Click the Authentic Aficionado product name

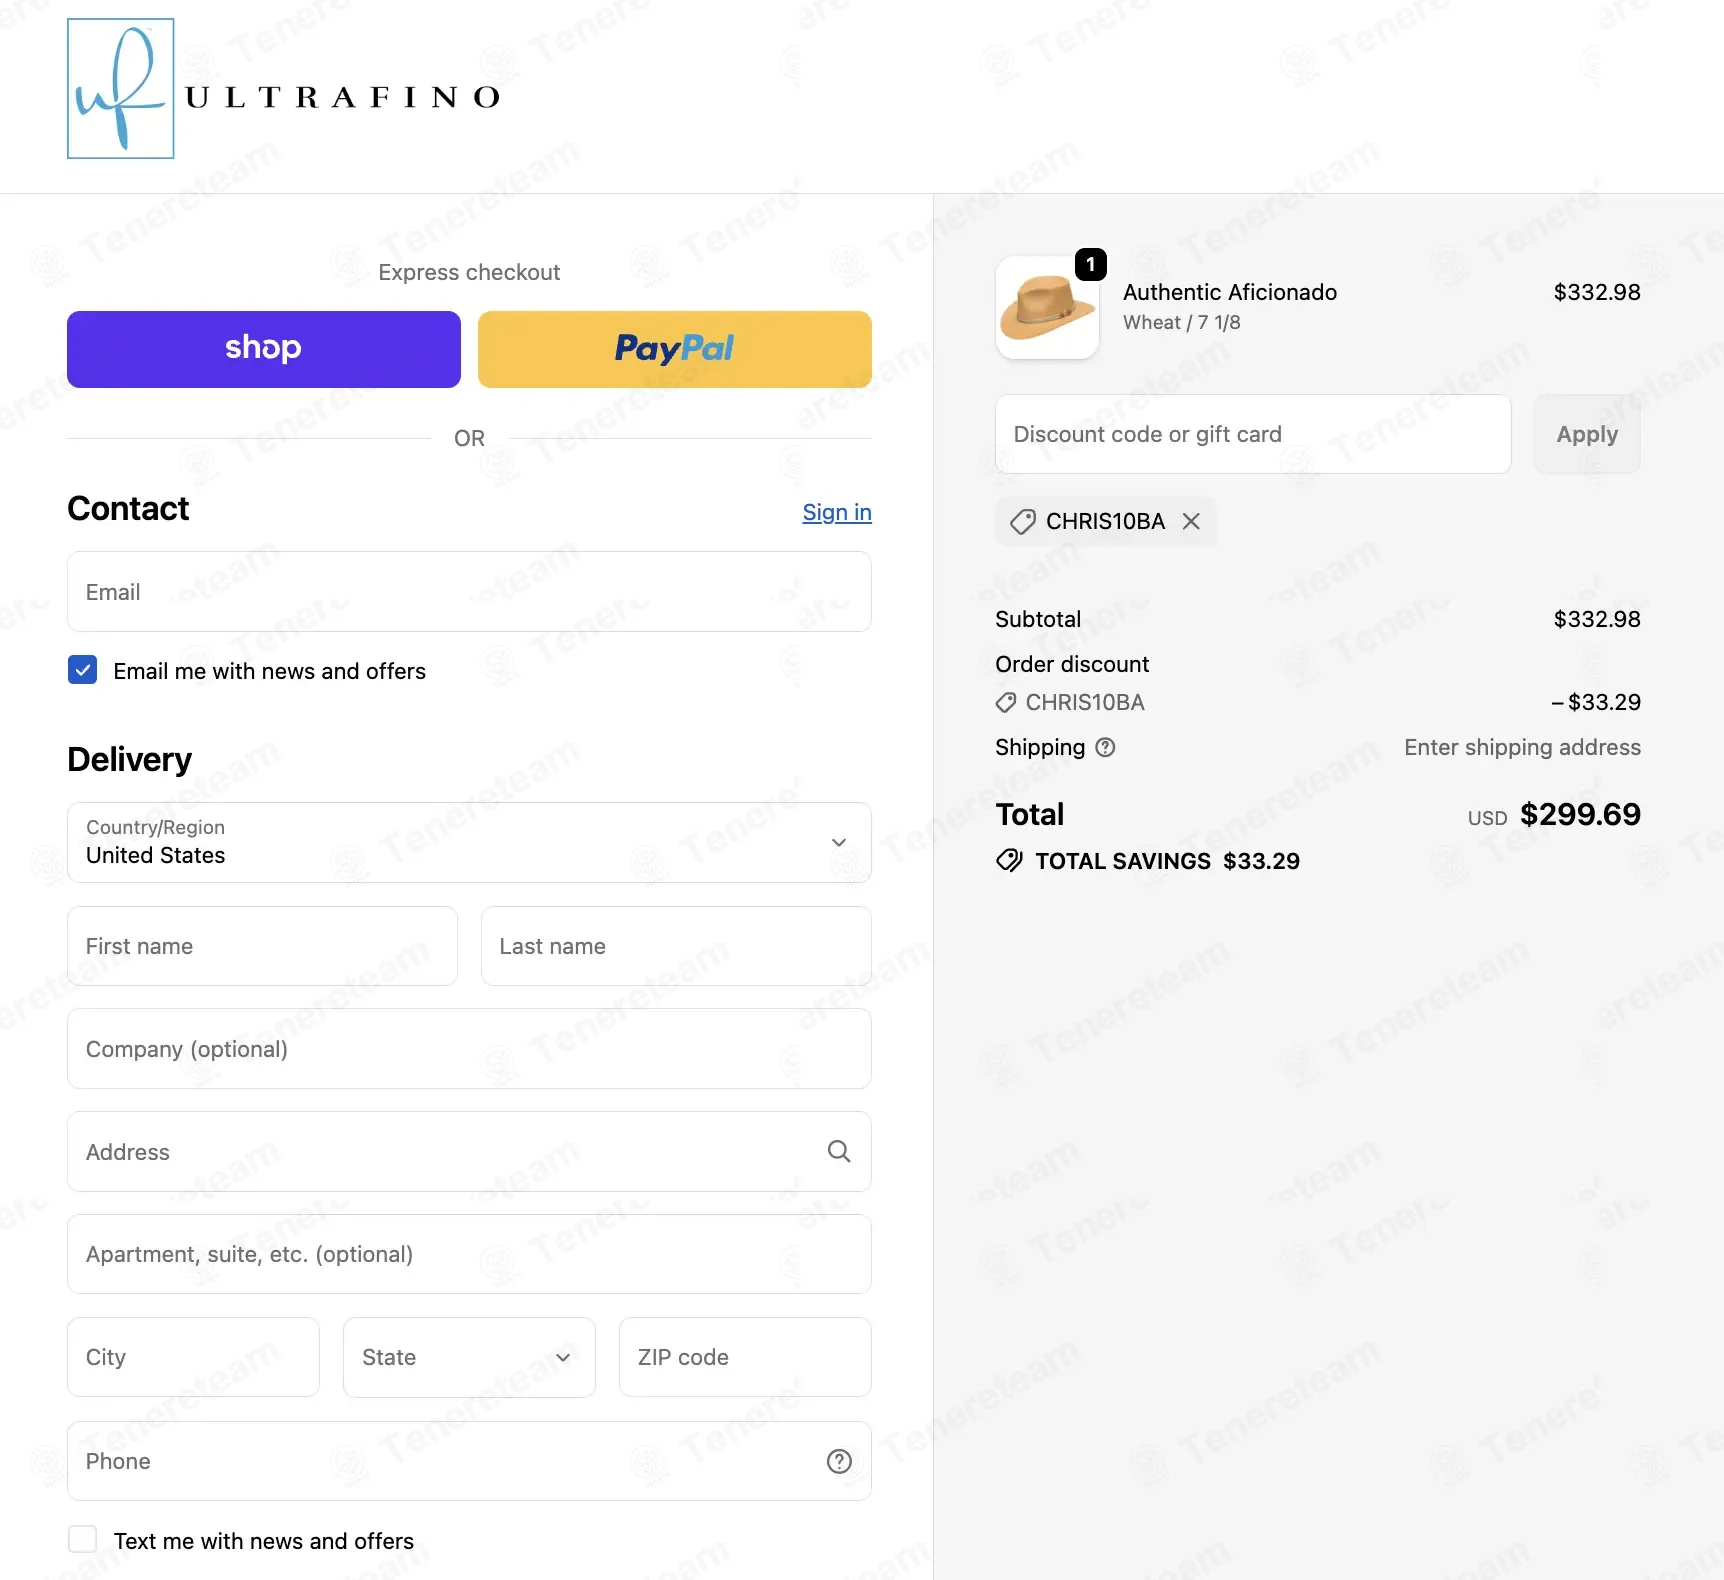1230,292
